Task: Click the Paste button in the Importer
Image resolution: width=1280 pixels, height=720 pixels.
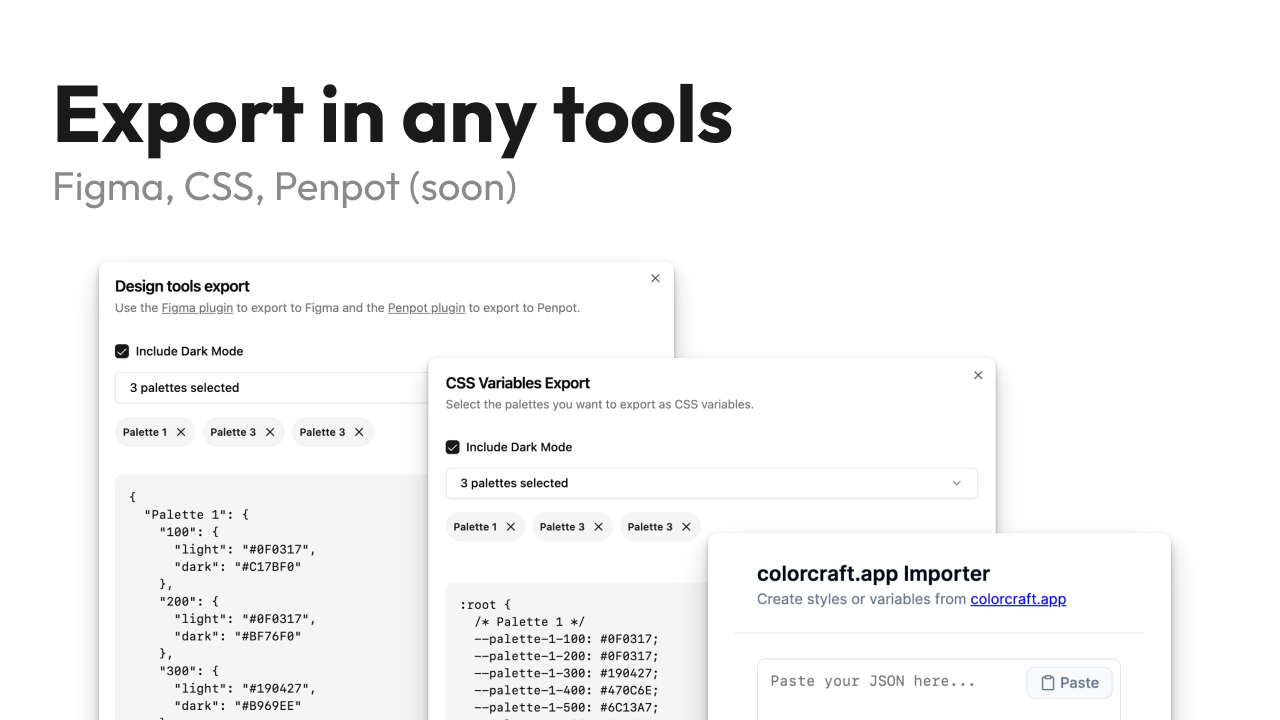Action: pos(1069,682)
